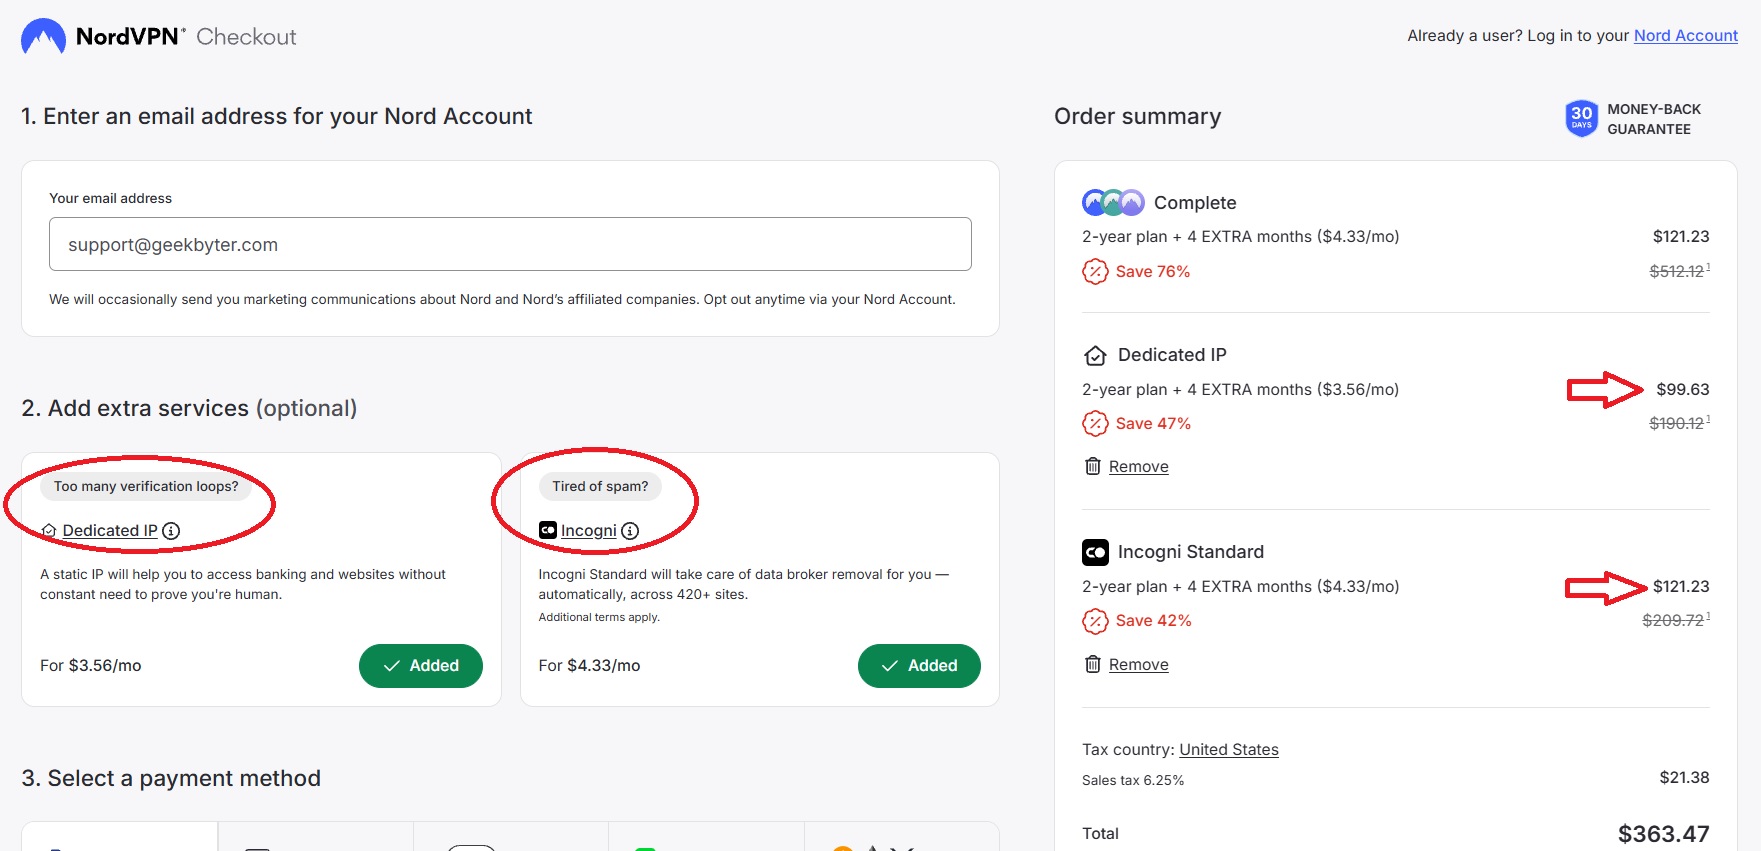The image size is (1761, 851).
Task: Focus the email address input field
Action: click(x=510, y=244)
